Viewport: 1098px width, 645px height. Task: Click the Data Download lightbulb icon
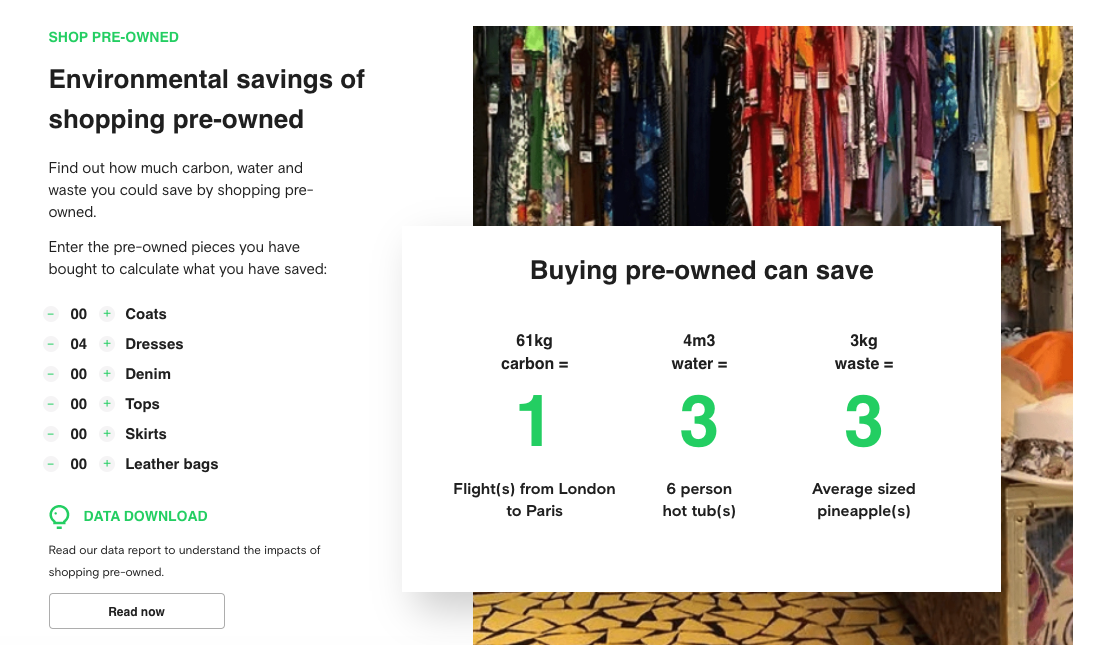click(x=59, y=516)
